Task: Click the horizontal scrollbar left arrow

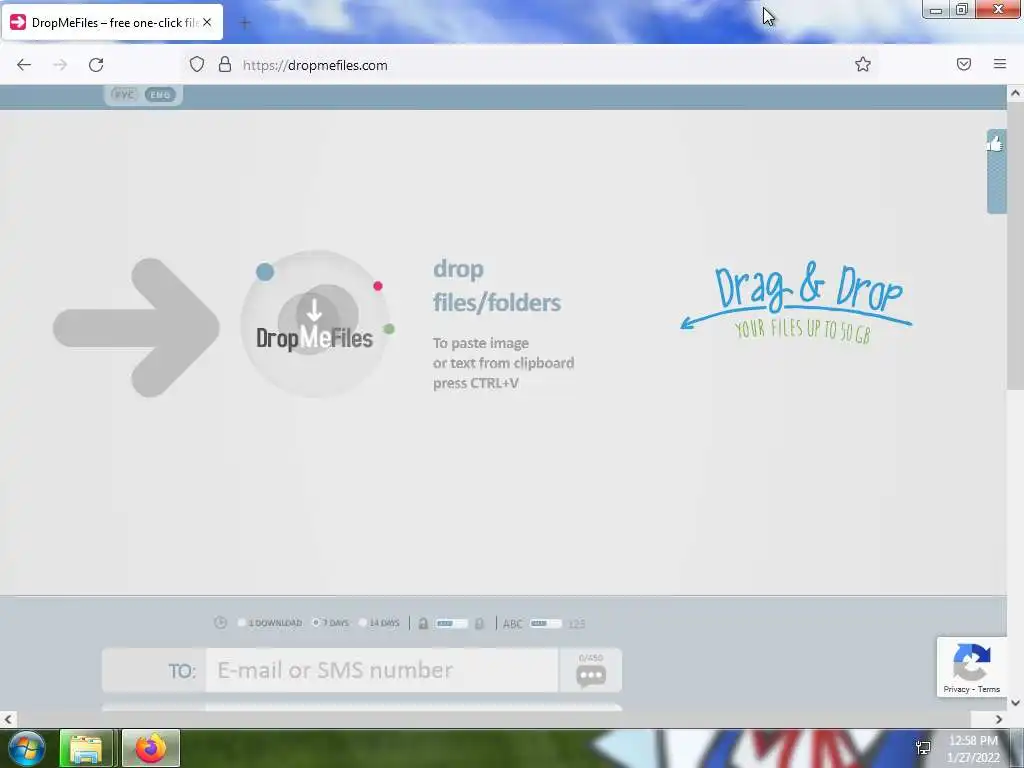Action: coord(7,719)
